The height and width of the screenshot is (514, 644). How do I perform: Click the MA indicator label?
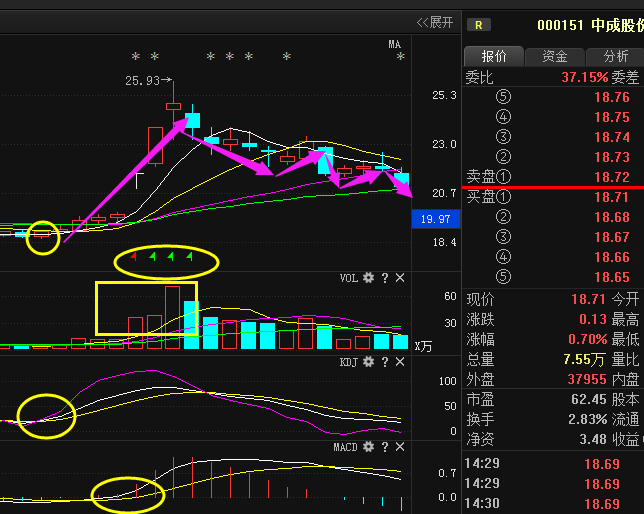click(394, 44)
